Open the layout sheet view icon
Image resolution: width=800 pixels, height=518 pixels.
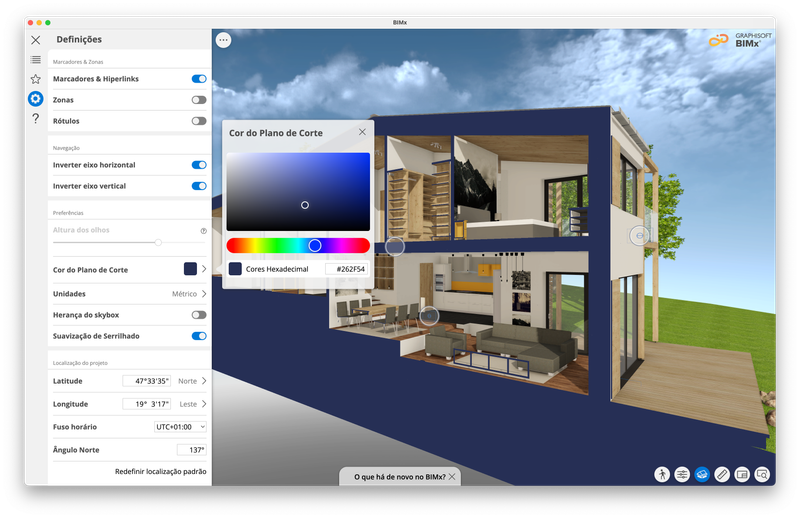[x=742, y=475]
